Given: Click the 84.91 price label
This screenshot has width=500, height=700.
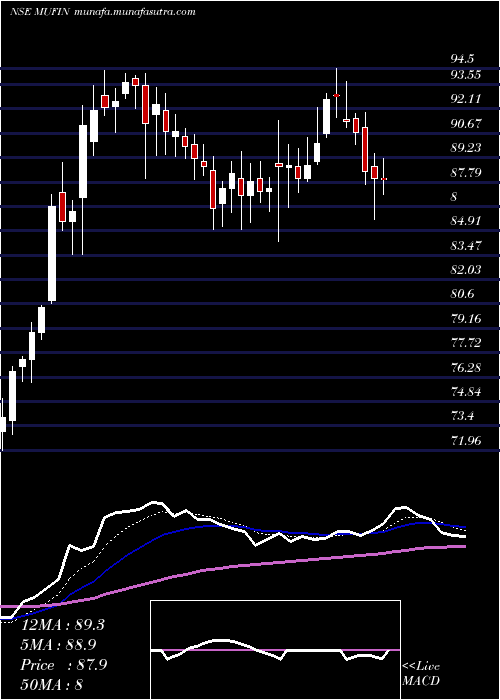Looking at the screenshot, I should tap(465, 221).
